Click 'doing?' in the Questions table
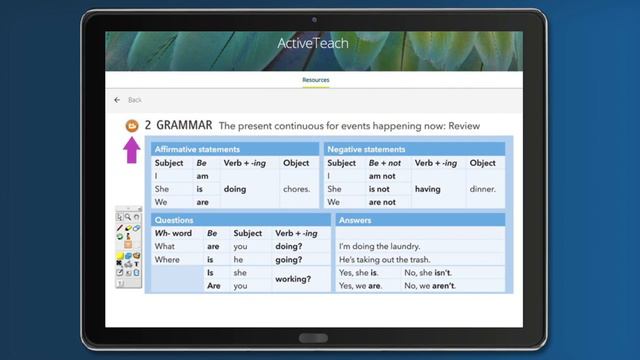Image resolution: width=640 pixels, height=360 pixels. [x=289, y=246]
